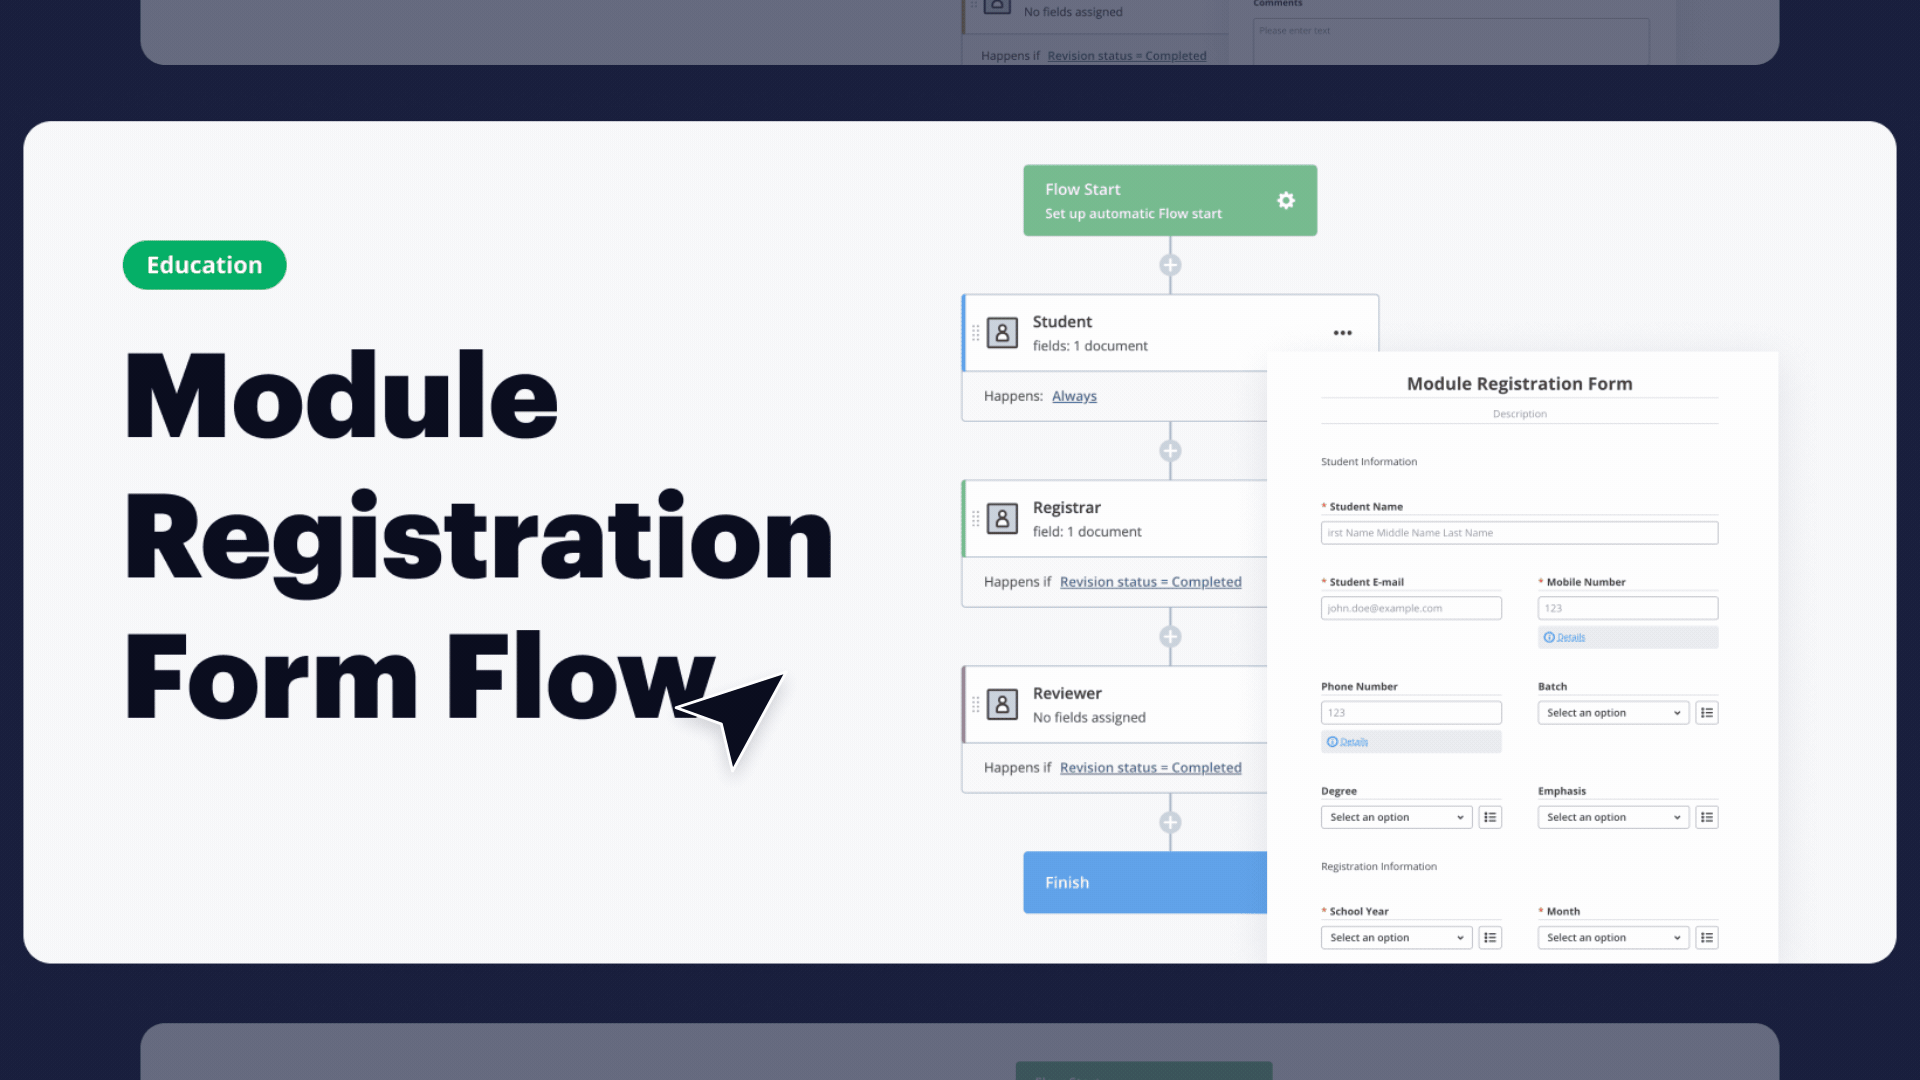This screenshot has width=1920, height=1080.
Task: Click Reviewer step person icon
Action: click(1002, 704)
